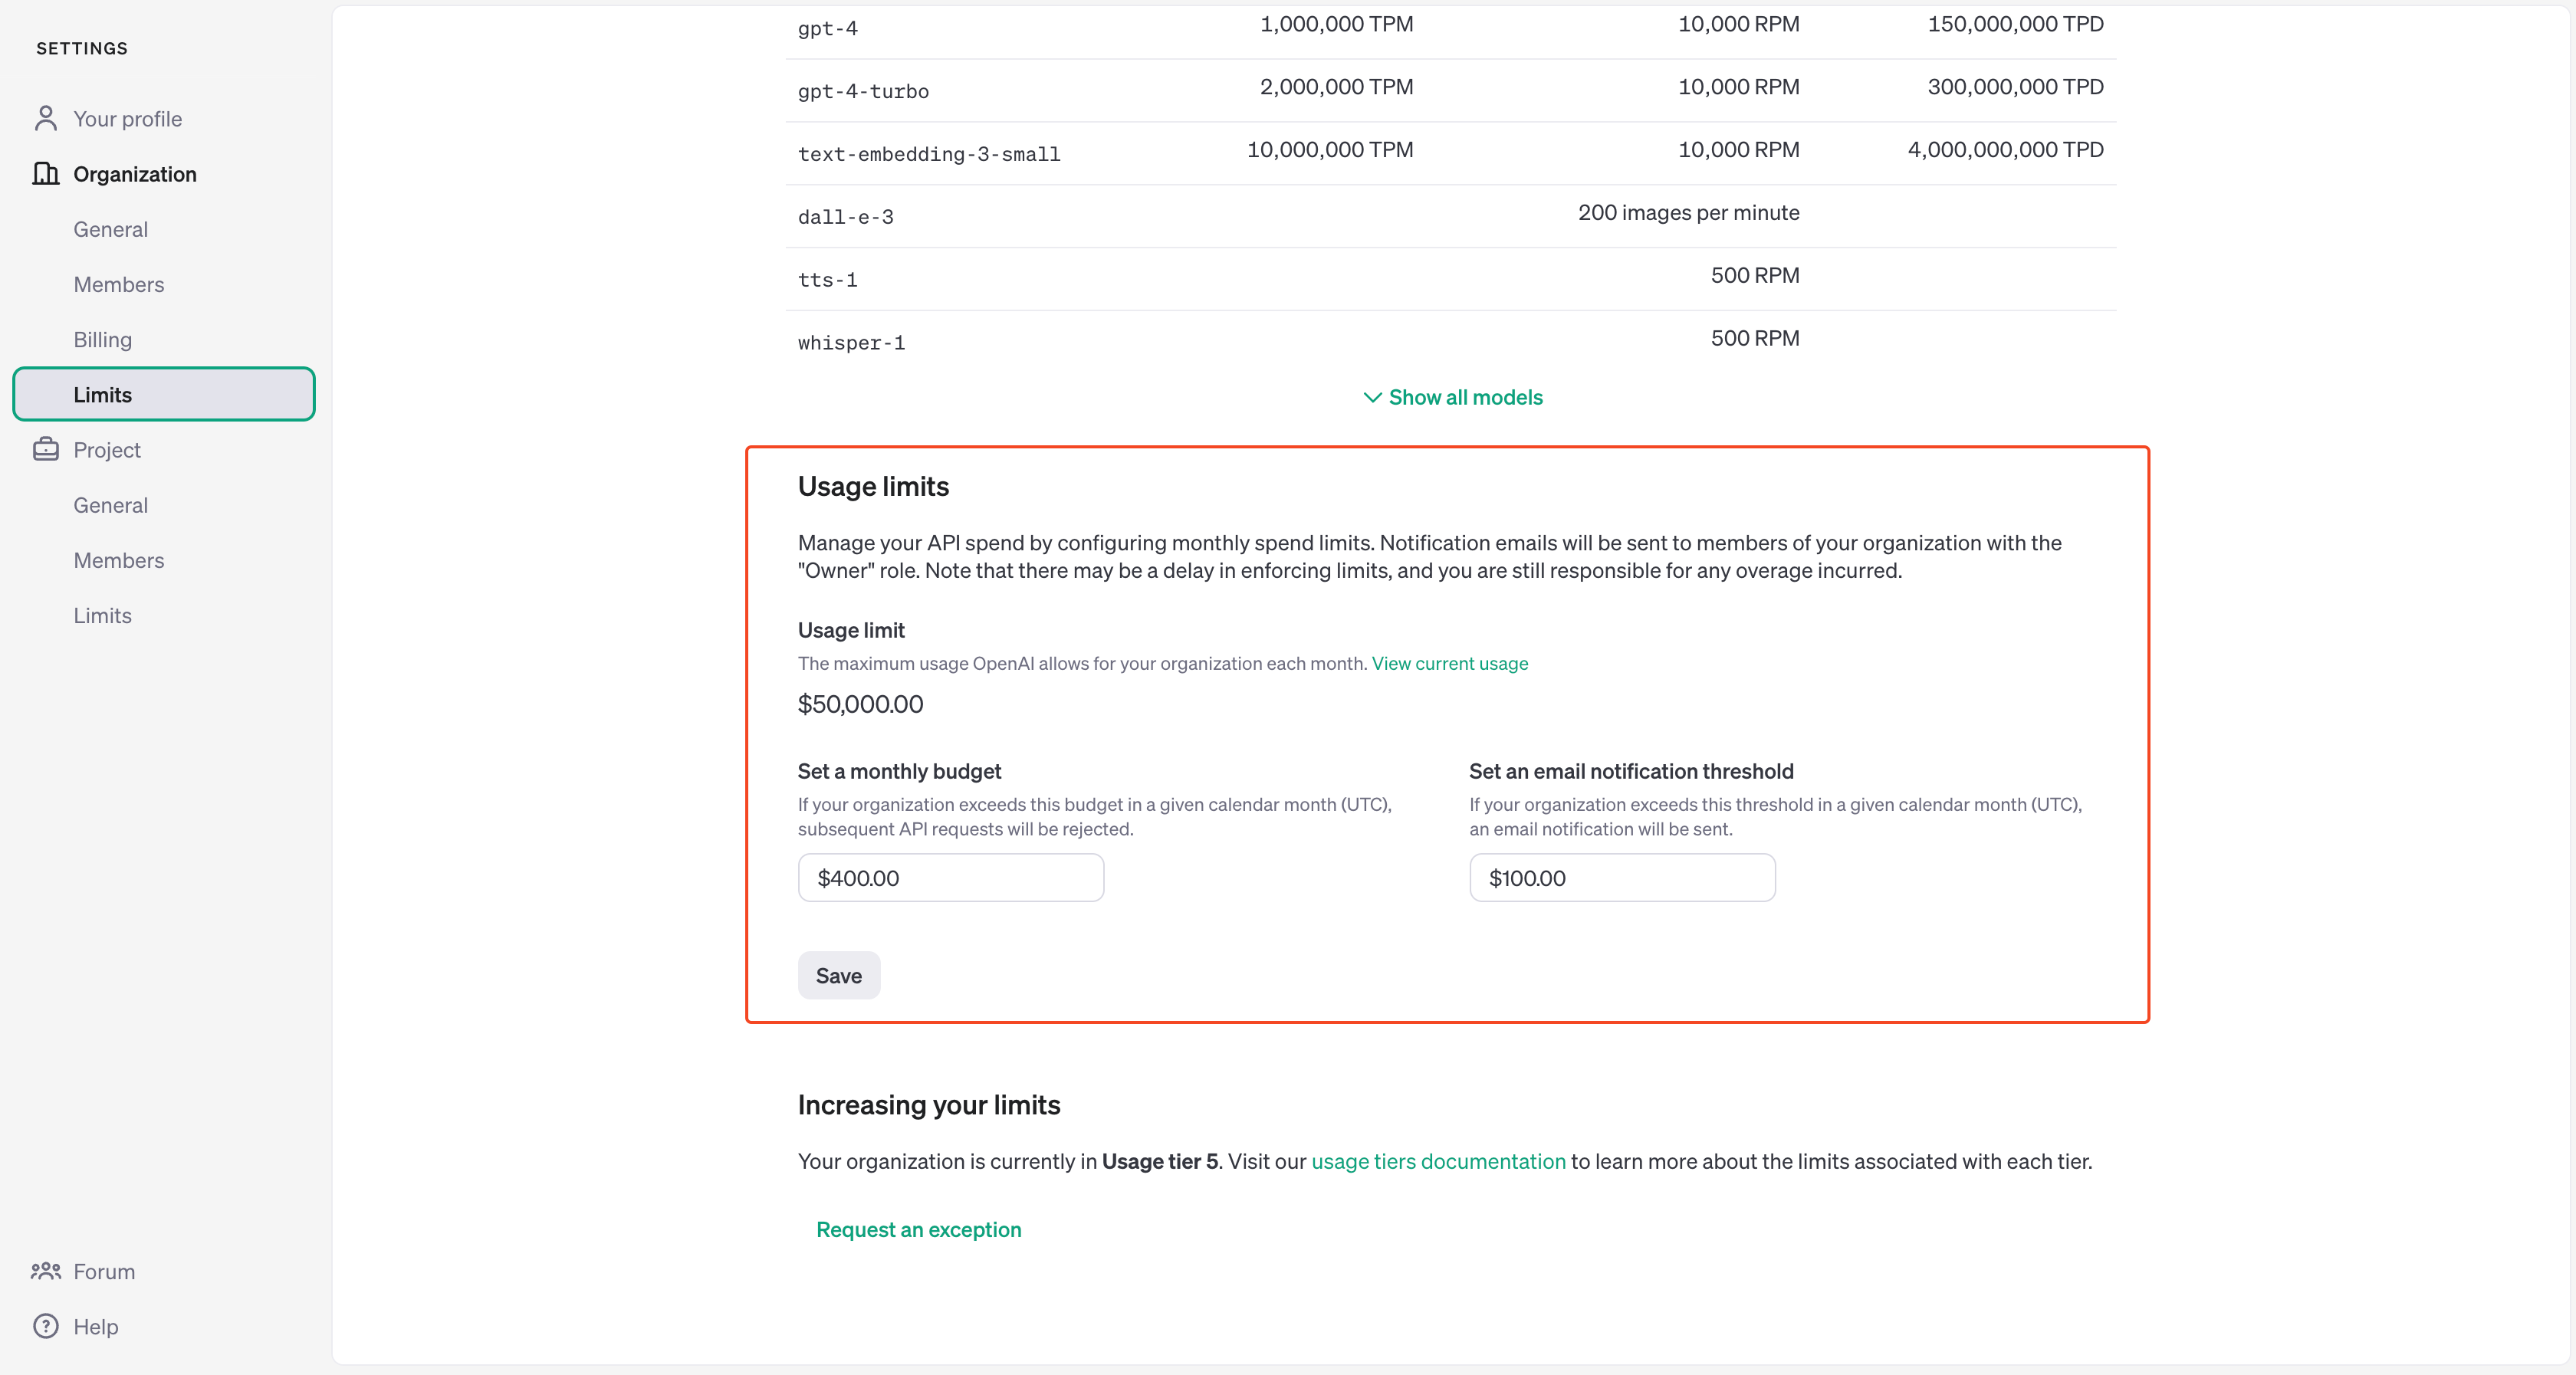
Task: Expand the Show all models list
Action: [1464, 398]
